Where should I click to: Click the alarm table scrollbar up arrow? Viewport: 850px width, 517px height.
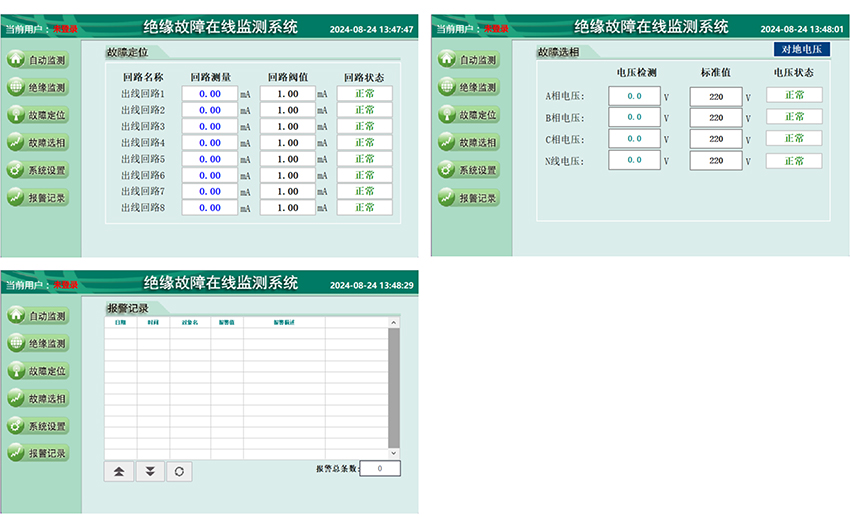click(x=393, y=323)
